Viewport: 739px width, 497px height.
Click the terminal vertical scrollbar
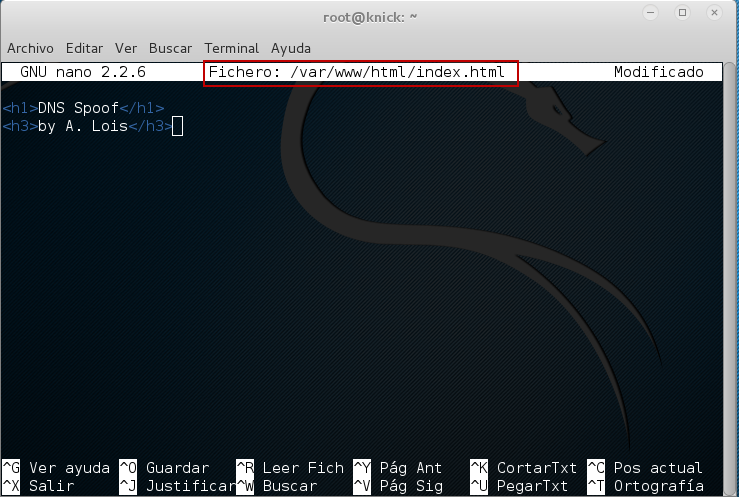pyautogui.click(x=730, y=278)
